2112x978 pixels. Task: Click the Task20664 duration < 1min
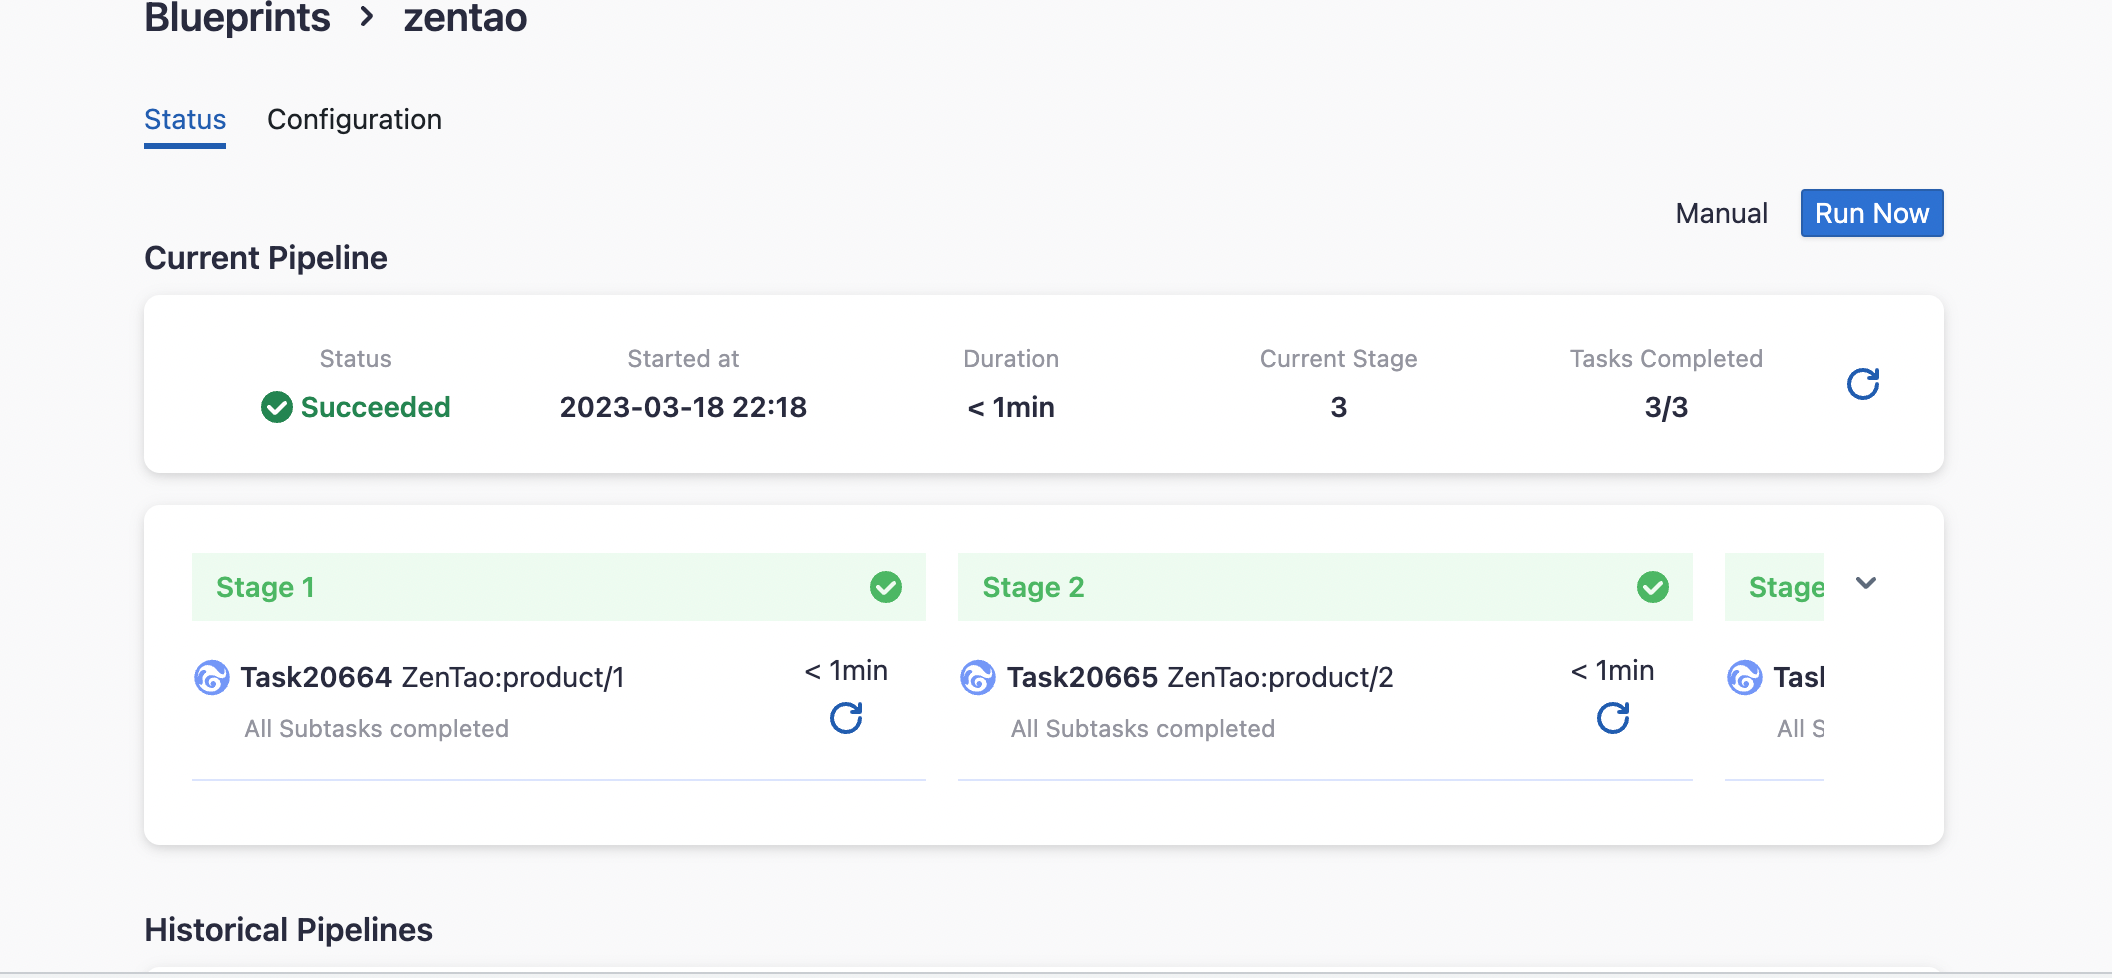pyautogui.click(x=846, y=670)
